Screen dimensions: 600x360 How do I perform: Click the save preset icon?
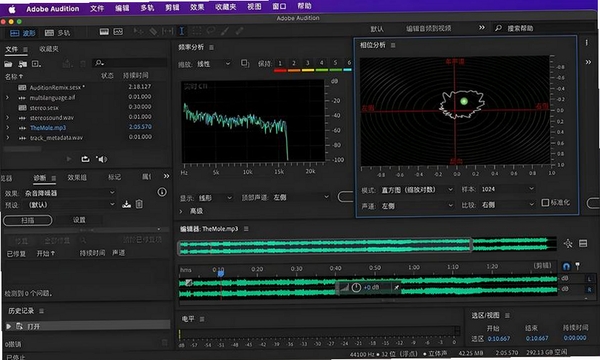(x=126, y=204)
